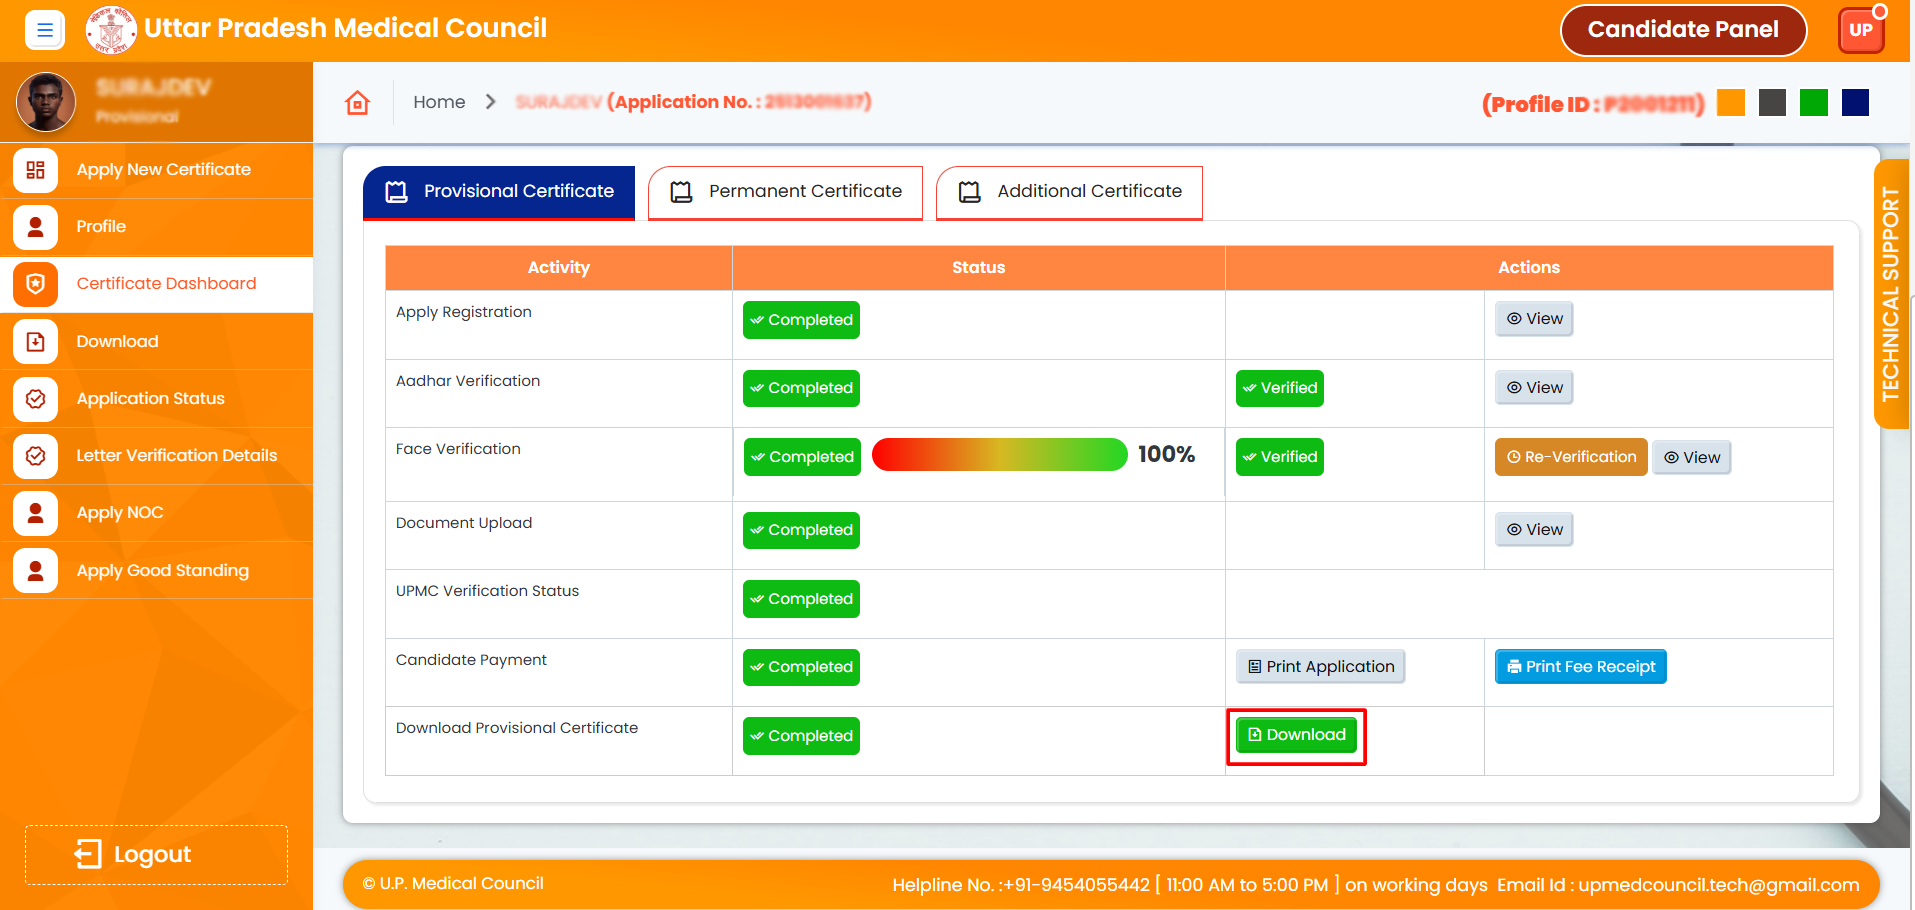The image size is (1915, 910).
Task: Switch to Additional Certificate tab
Action: click(x=1069, y=192)
